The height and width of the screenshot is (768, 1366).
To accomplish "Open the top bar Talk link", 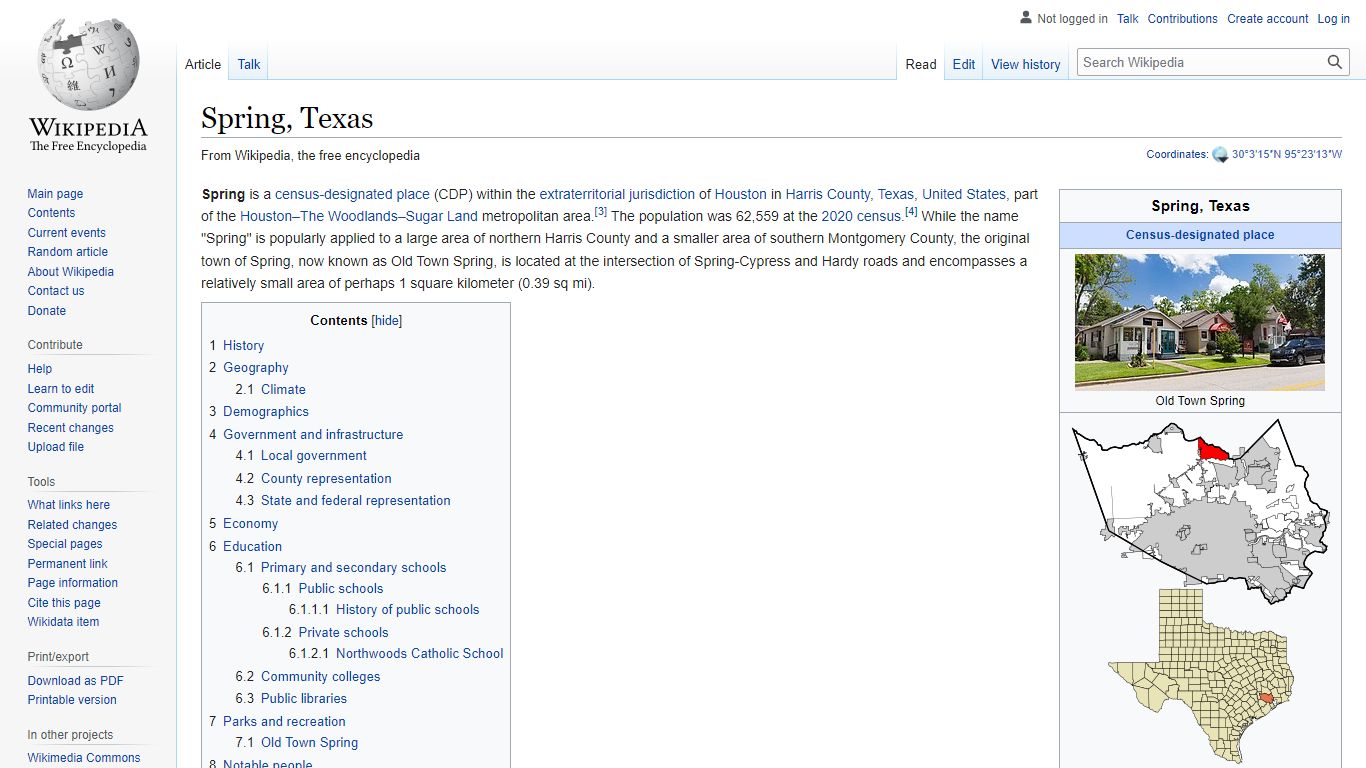I will 1128,18.
